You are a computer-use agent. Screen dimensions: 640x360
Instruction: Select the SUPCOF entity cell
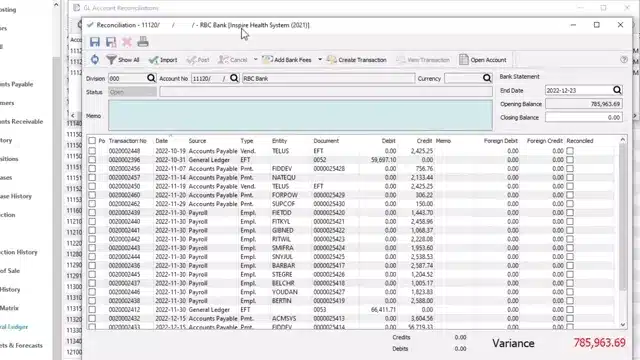283,204
